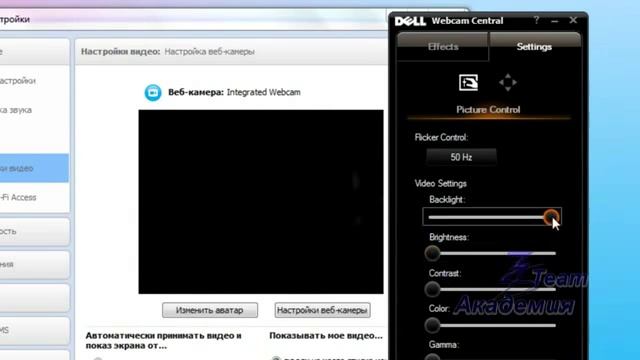Open the help question mark in Webcam Central
This screenshot has height=360, width=640.
536,20
